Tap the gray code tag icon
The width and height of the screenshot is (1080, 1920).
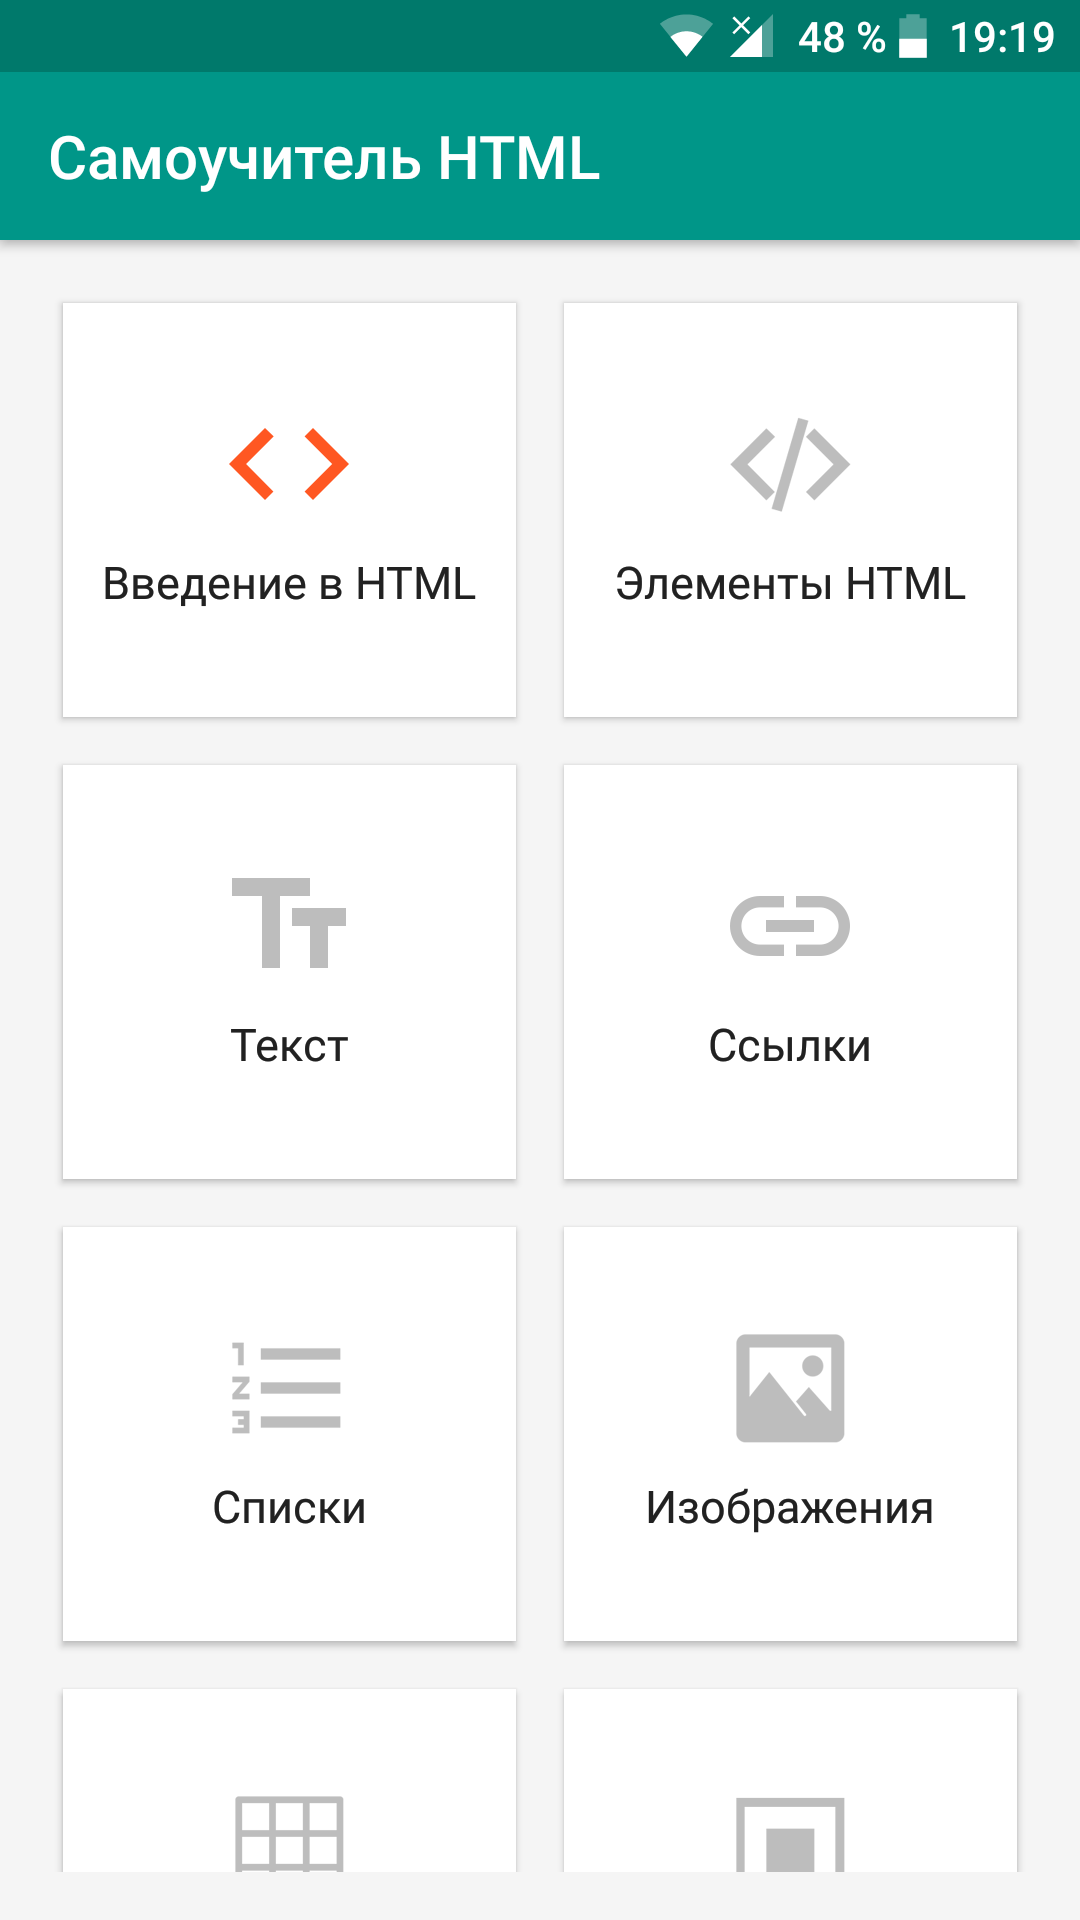[790, 464]
